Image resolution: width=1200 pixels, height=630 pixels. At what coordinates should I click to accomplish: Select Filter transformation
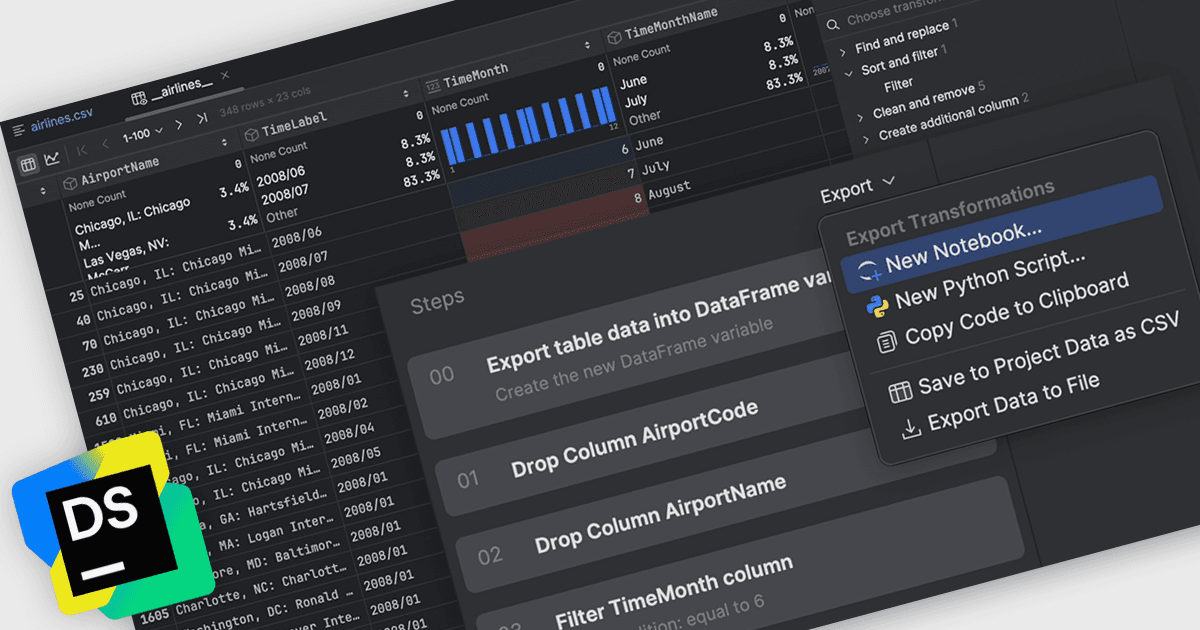coord(898,85)
